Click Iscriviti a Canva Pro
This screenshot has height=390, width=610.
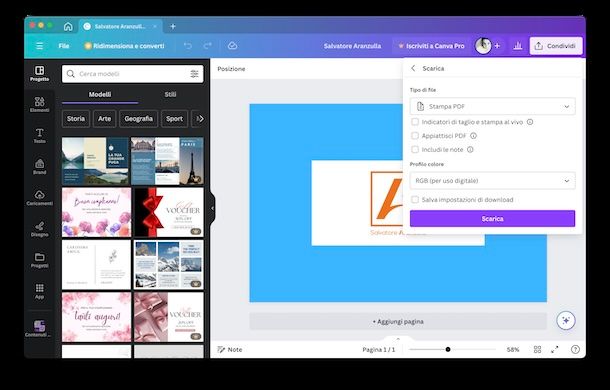tap(431, 46)
